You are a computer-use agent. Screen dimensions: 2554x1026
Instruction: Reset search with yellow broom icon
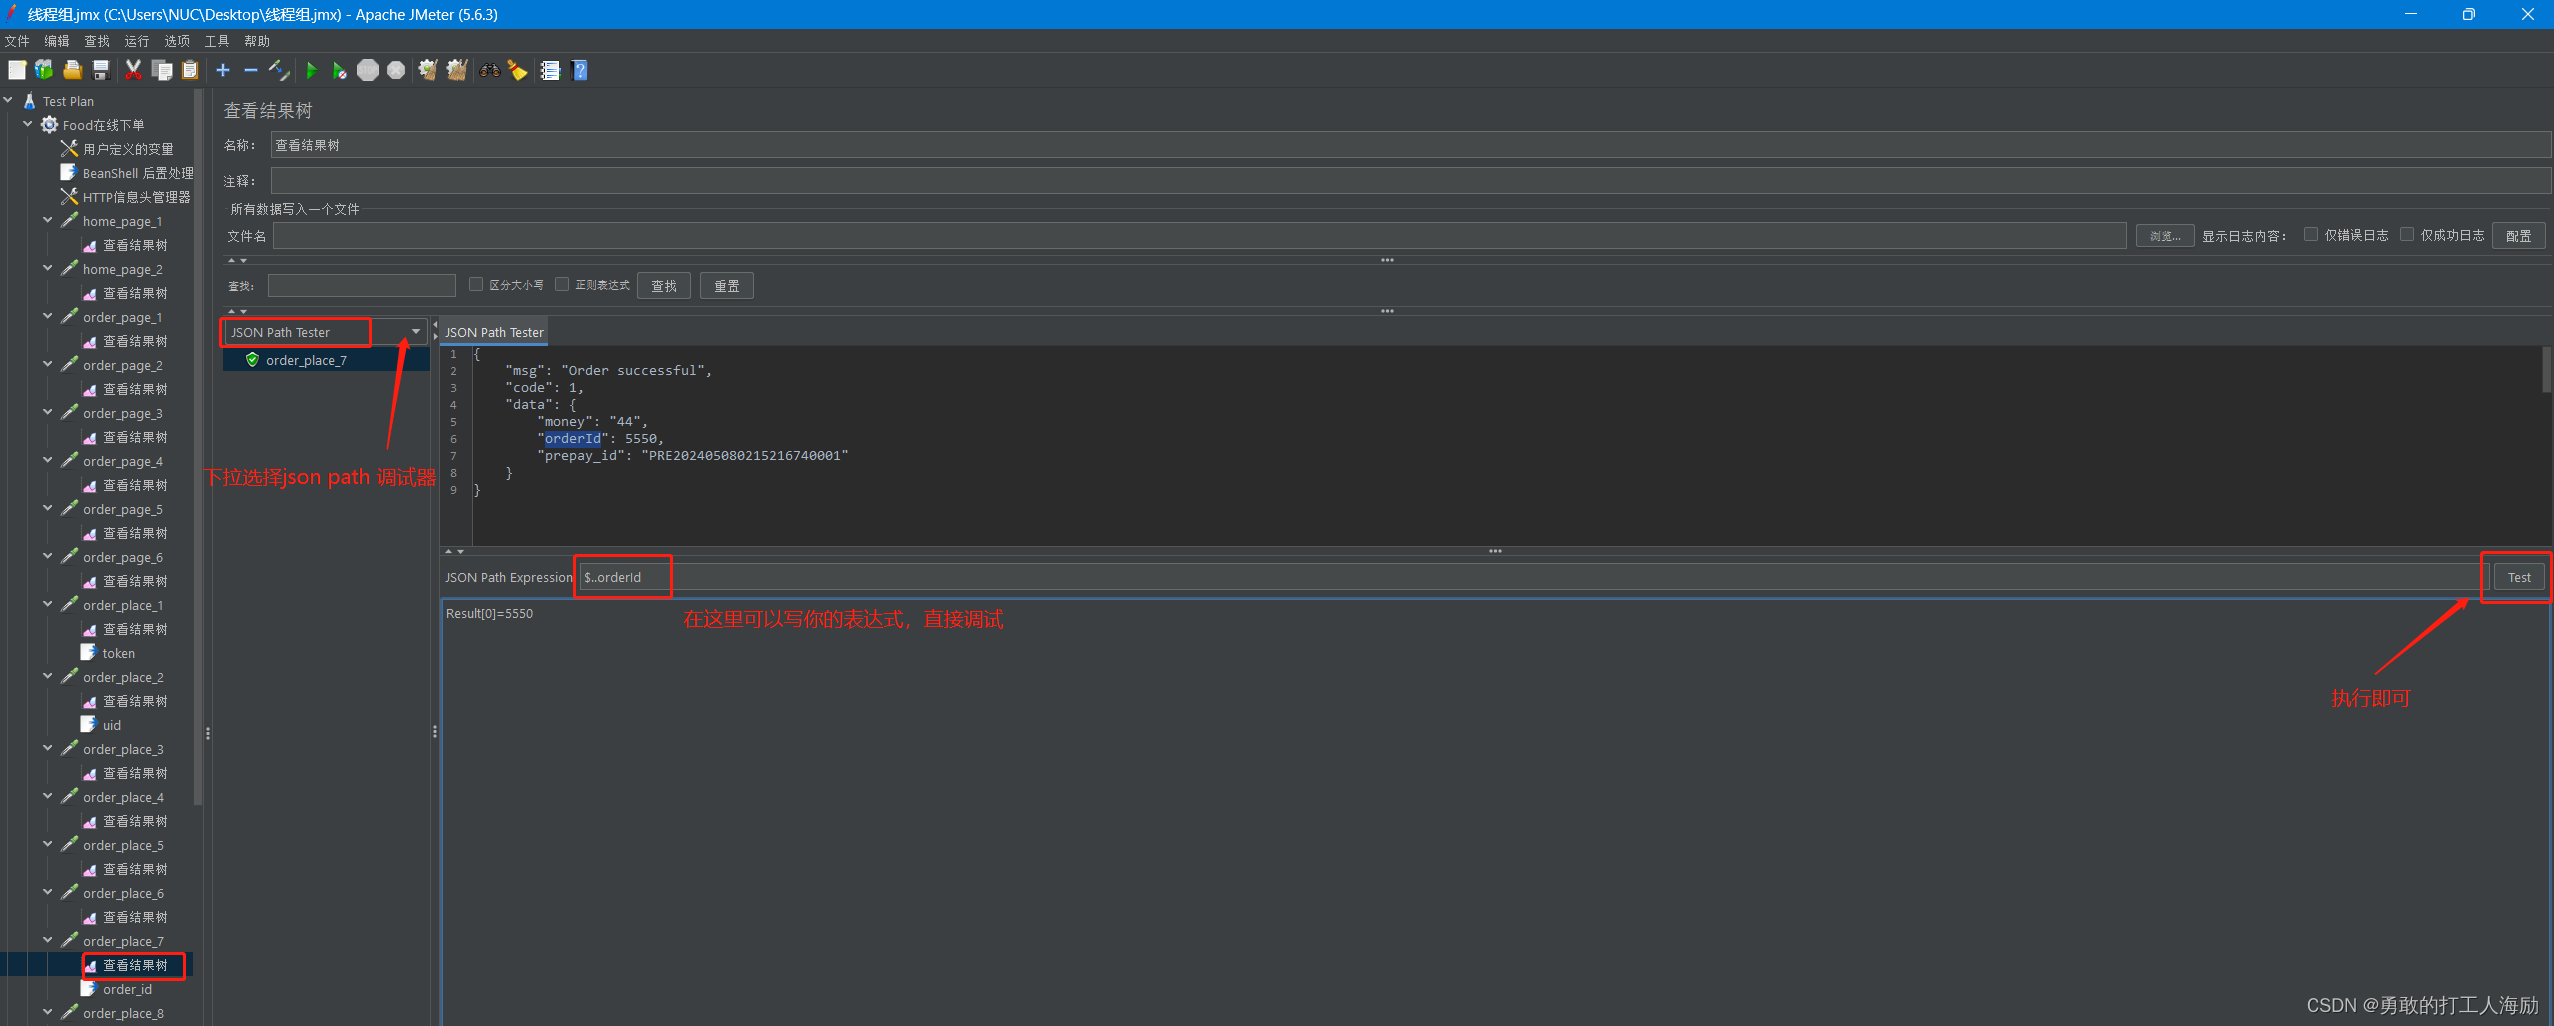[517, 70]
